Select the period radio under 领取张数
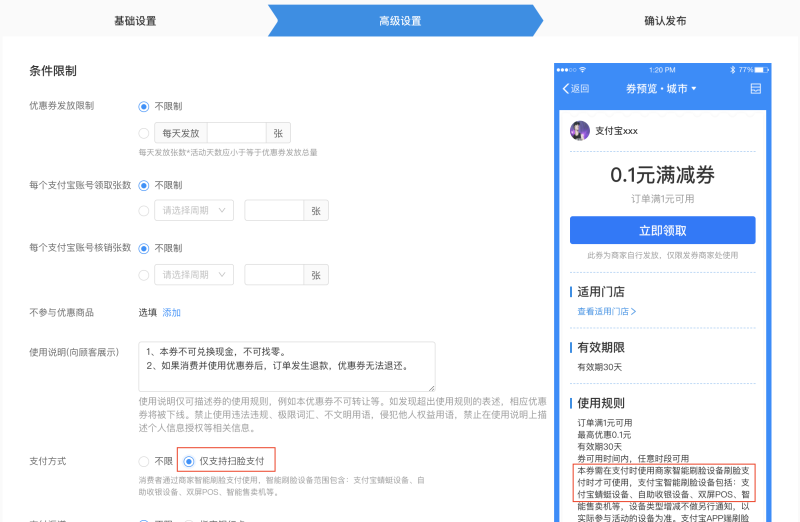 [144, 211]
